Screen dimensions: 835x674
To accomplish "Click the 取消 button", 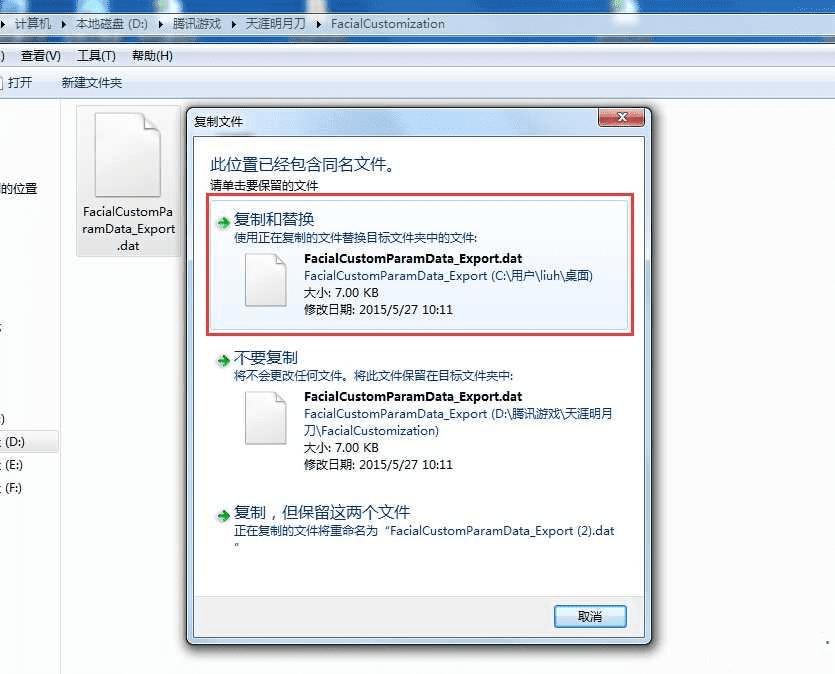I will pyautogui.click(x=590, y=617).
